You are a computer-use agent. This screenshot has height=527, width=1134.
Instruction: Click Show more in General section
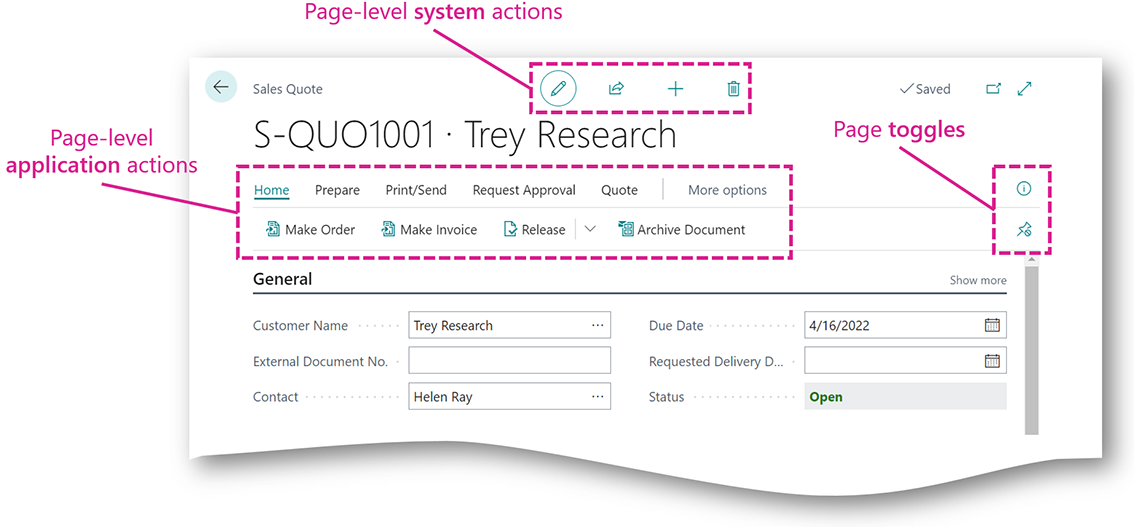point(978,280)
